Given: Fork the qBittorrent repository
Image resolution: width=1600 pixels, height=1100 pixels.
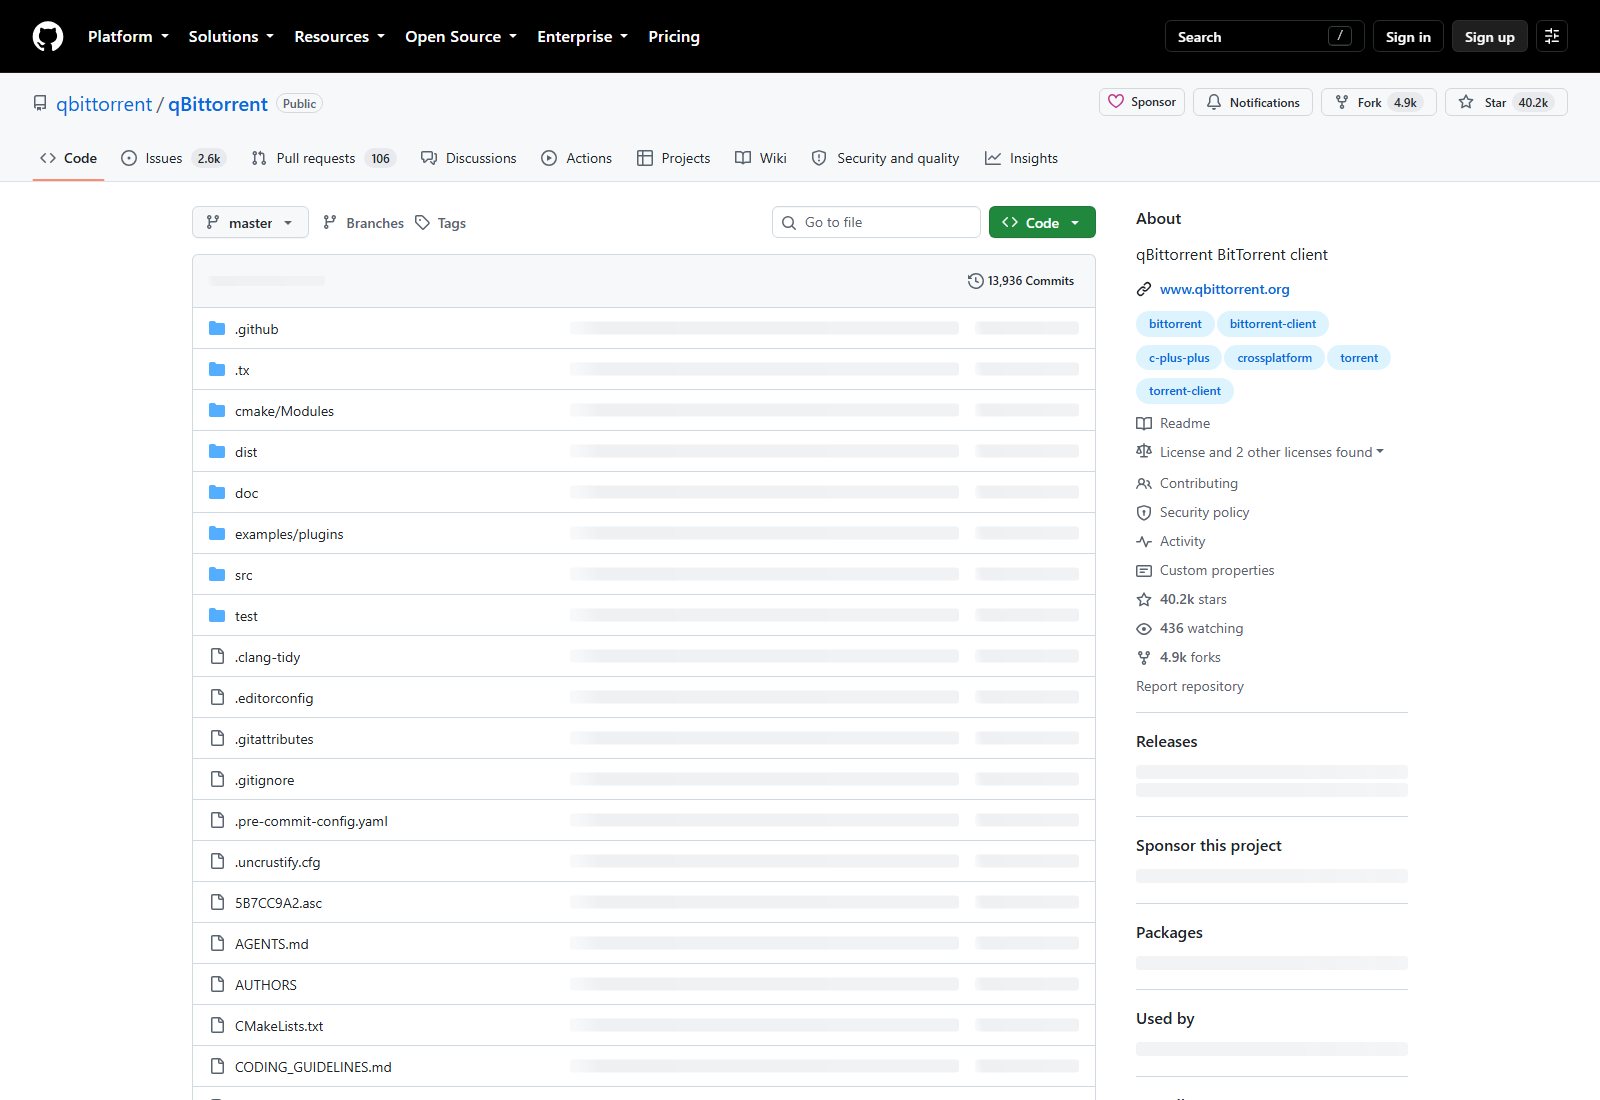Looking at the screenshot, I should (x=1379, y=102).
